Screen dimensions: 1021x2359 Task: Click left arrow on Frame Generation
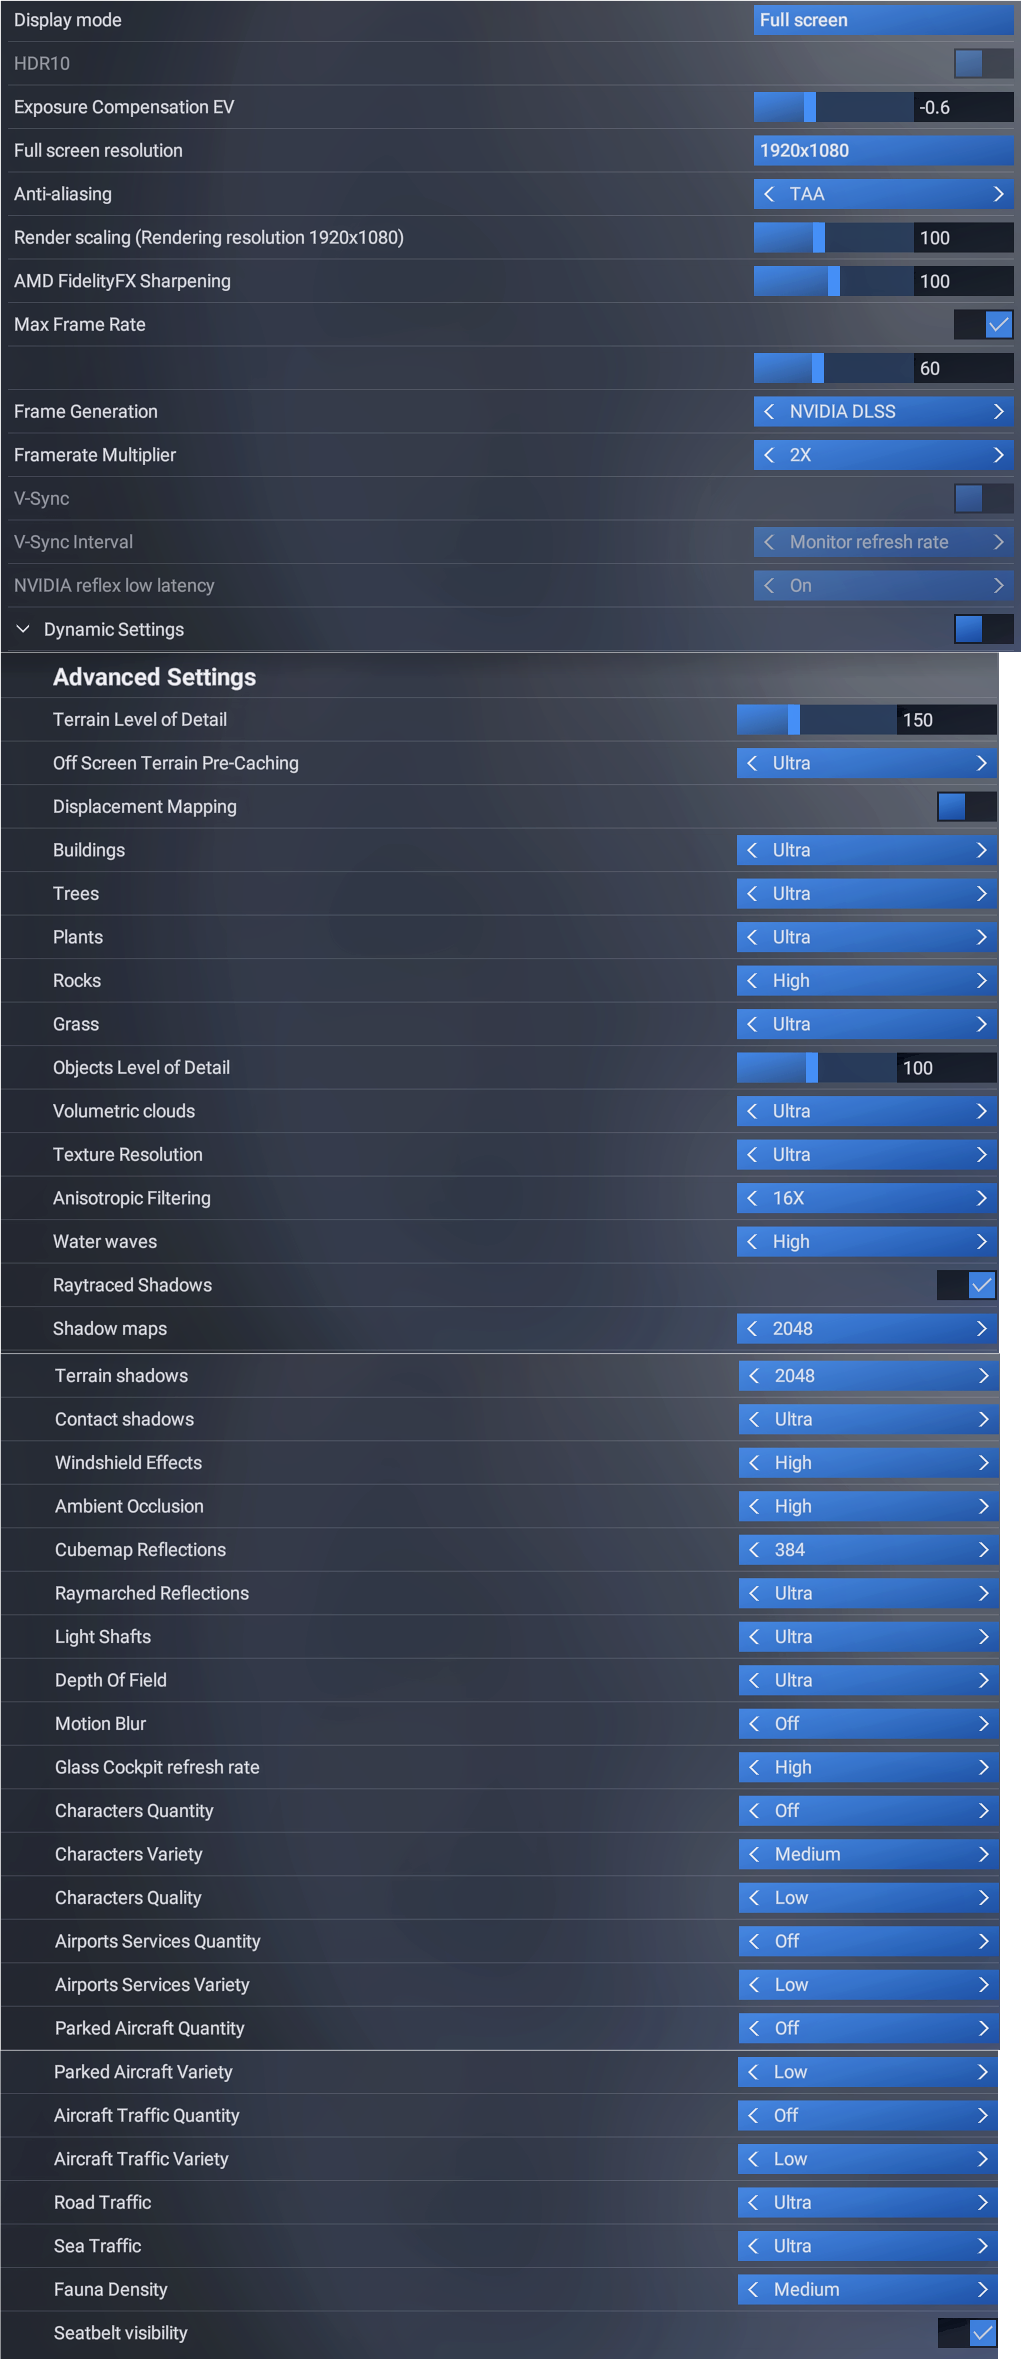coord(769,411)
